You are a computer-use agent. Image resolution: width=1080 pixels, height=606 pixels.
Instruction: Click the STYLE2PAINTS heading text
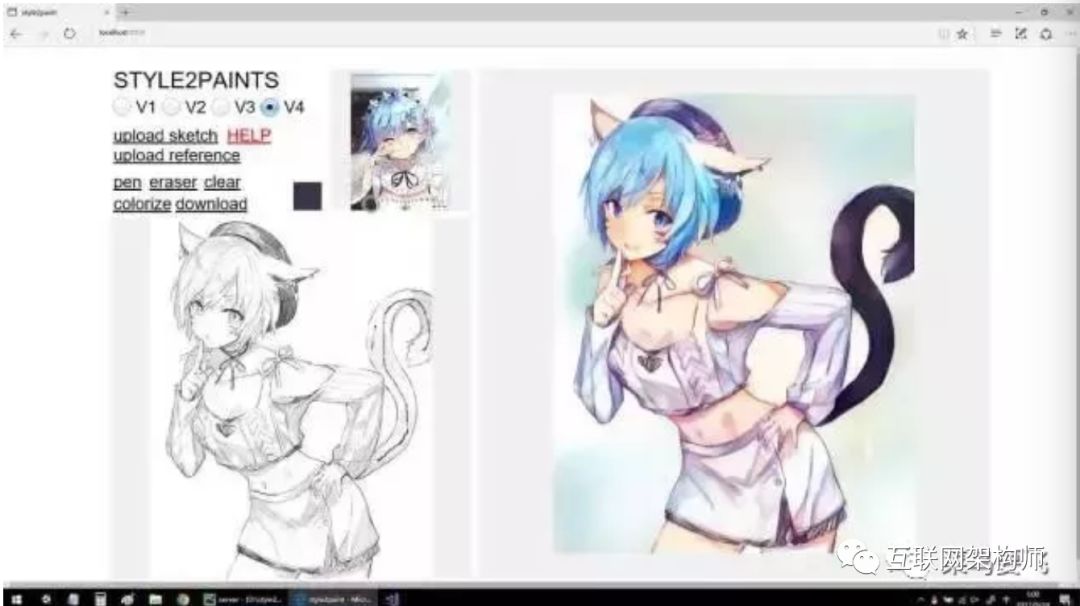click(196, 81)
